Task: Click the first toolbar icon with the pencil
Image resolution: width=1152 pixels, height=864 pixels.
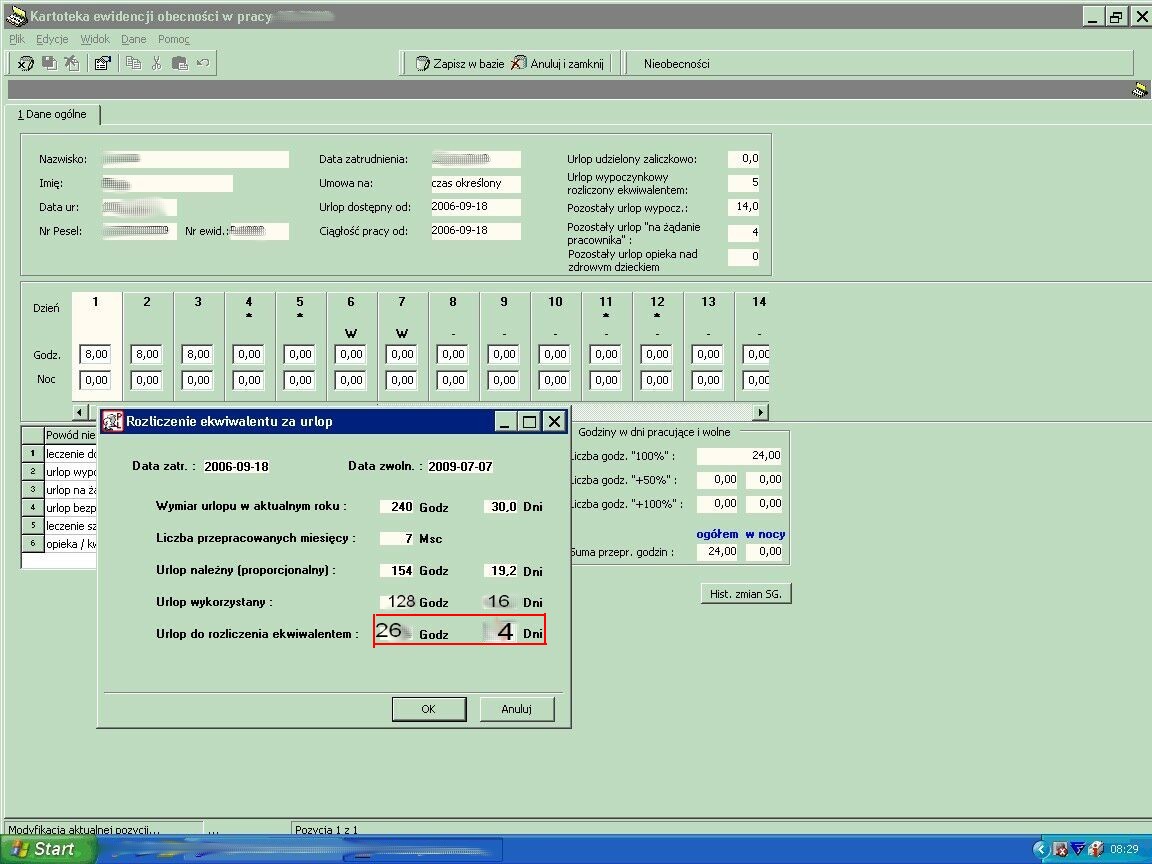Action: (26, 63)
